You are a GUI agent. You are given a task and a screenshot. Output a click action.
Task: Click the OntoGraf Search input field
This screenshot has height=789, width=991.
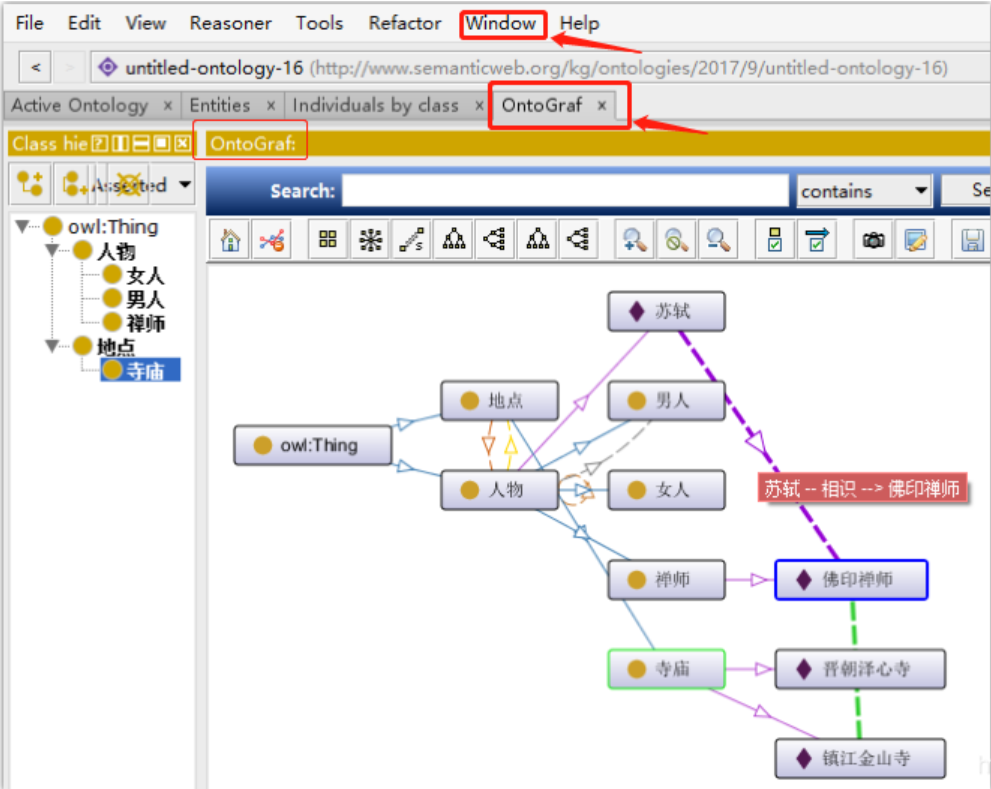(x=565, y=190)
